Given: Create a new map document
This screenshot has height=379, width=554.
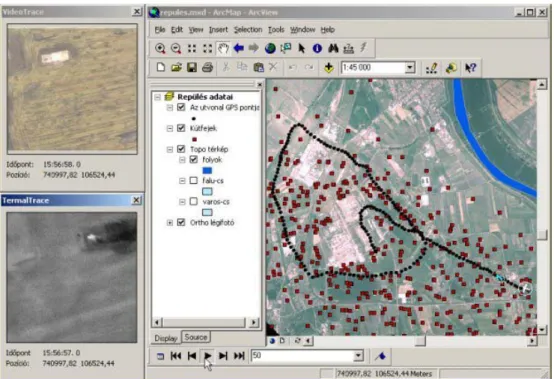Looking at the screenshot, I should 161,67.
